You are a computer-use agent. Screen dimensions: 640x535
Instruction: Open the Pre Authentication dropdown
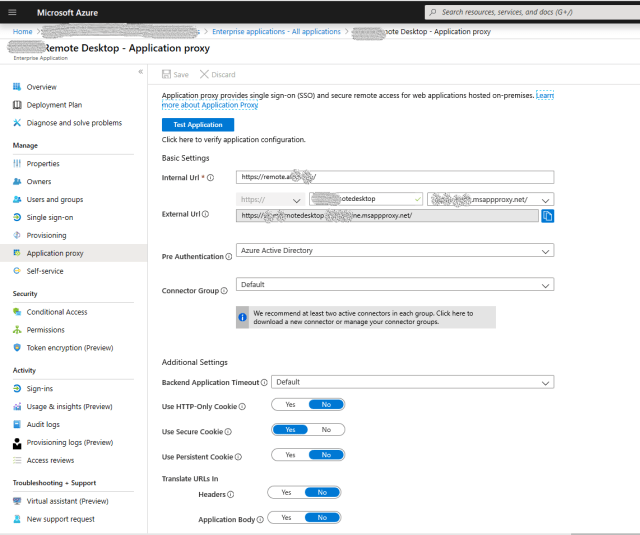point(395,251)
